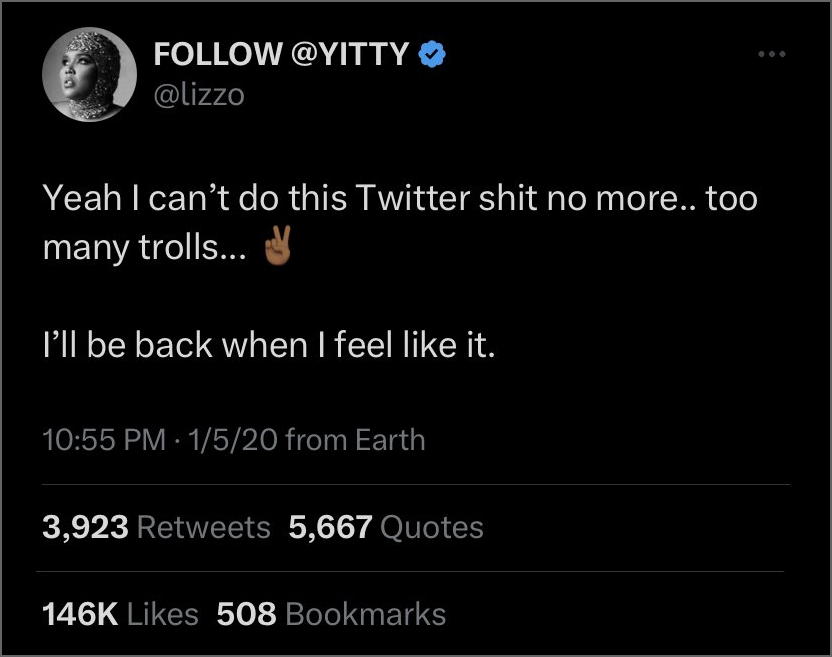Click the "Yeah I can't do this" text line
The height and width of the screenshot is (657, 832).
(400, 198)
